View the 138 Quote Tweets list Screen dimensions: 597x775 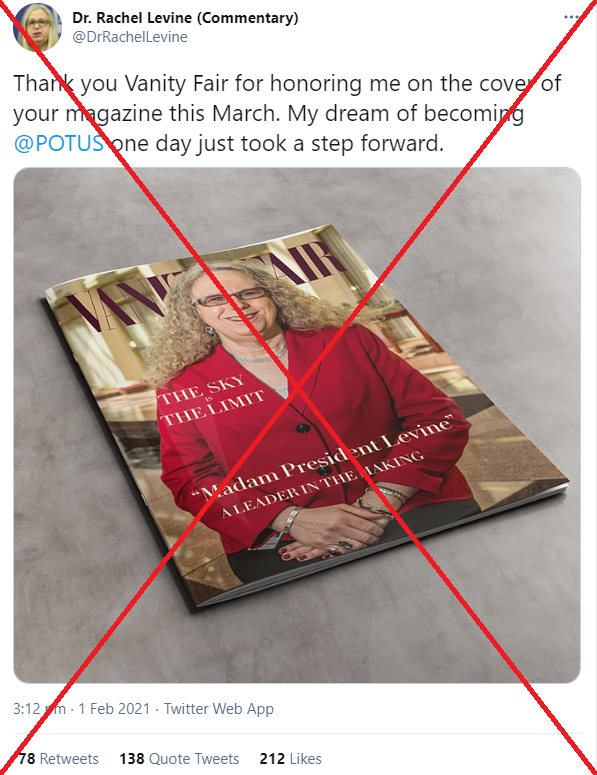[179, 759]
